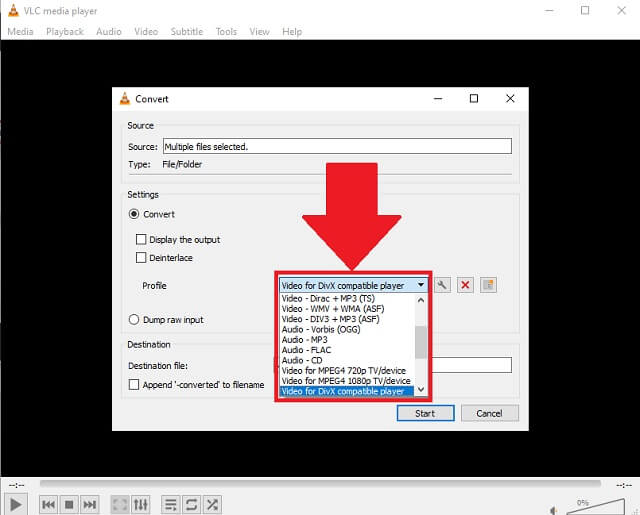
Task: Click the Destination file input field
Action: pyautogui.click(x=471, y=365)
